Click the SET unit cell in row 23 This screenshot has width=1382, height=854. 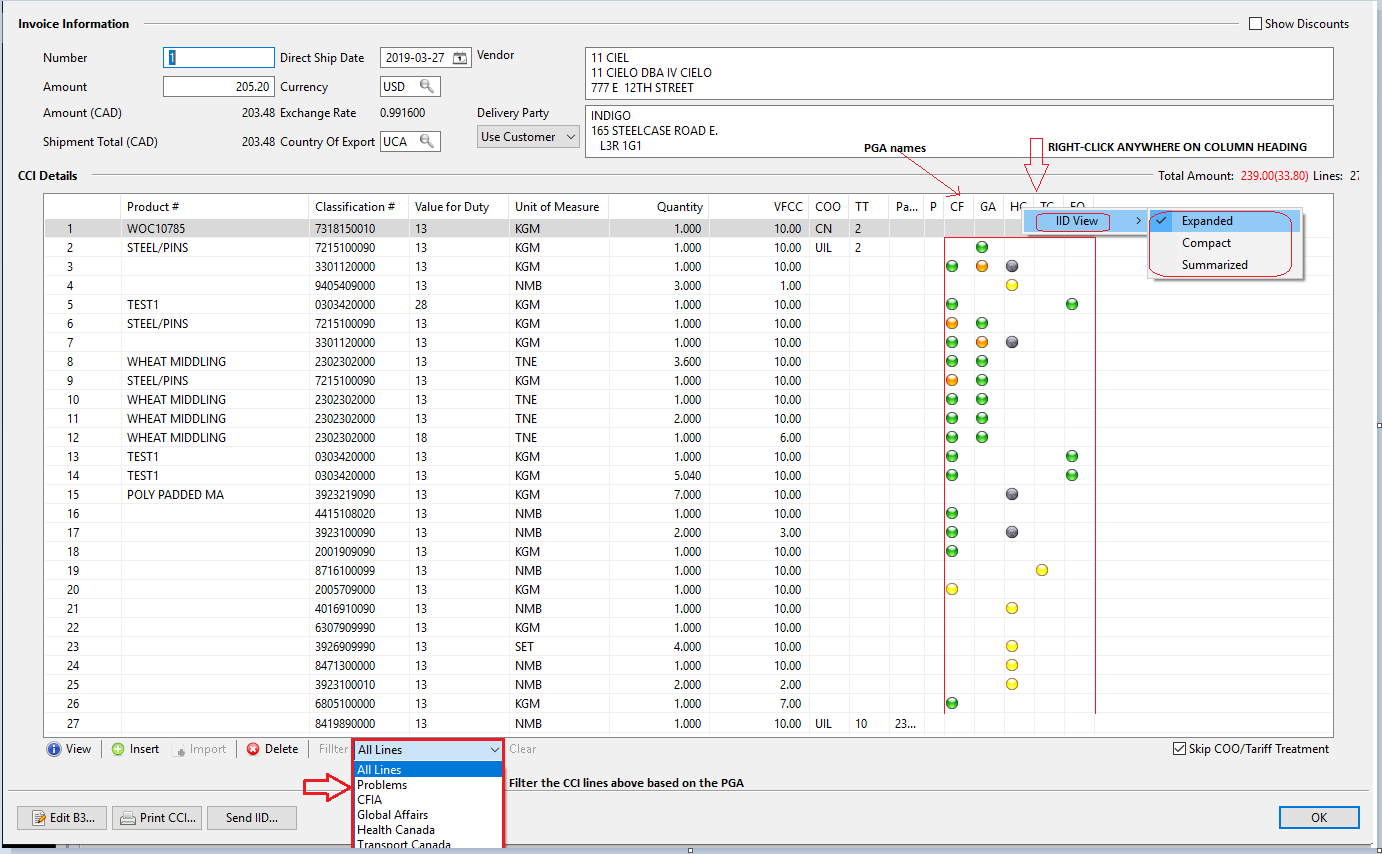pos(558,646)
